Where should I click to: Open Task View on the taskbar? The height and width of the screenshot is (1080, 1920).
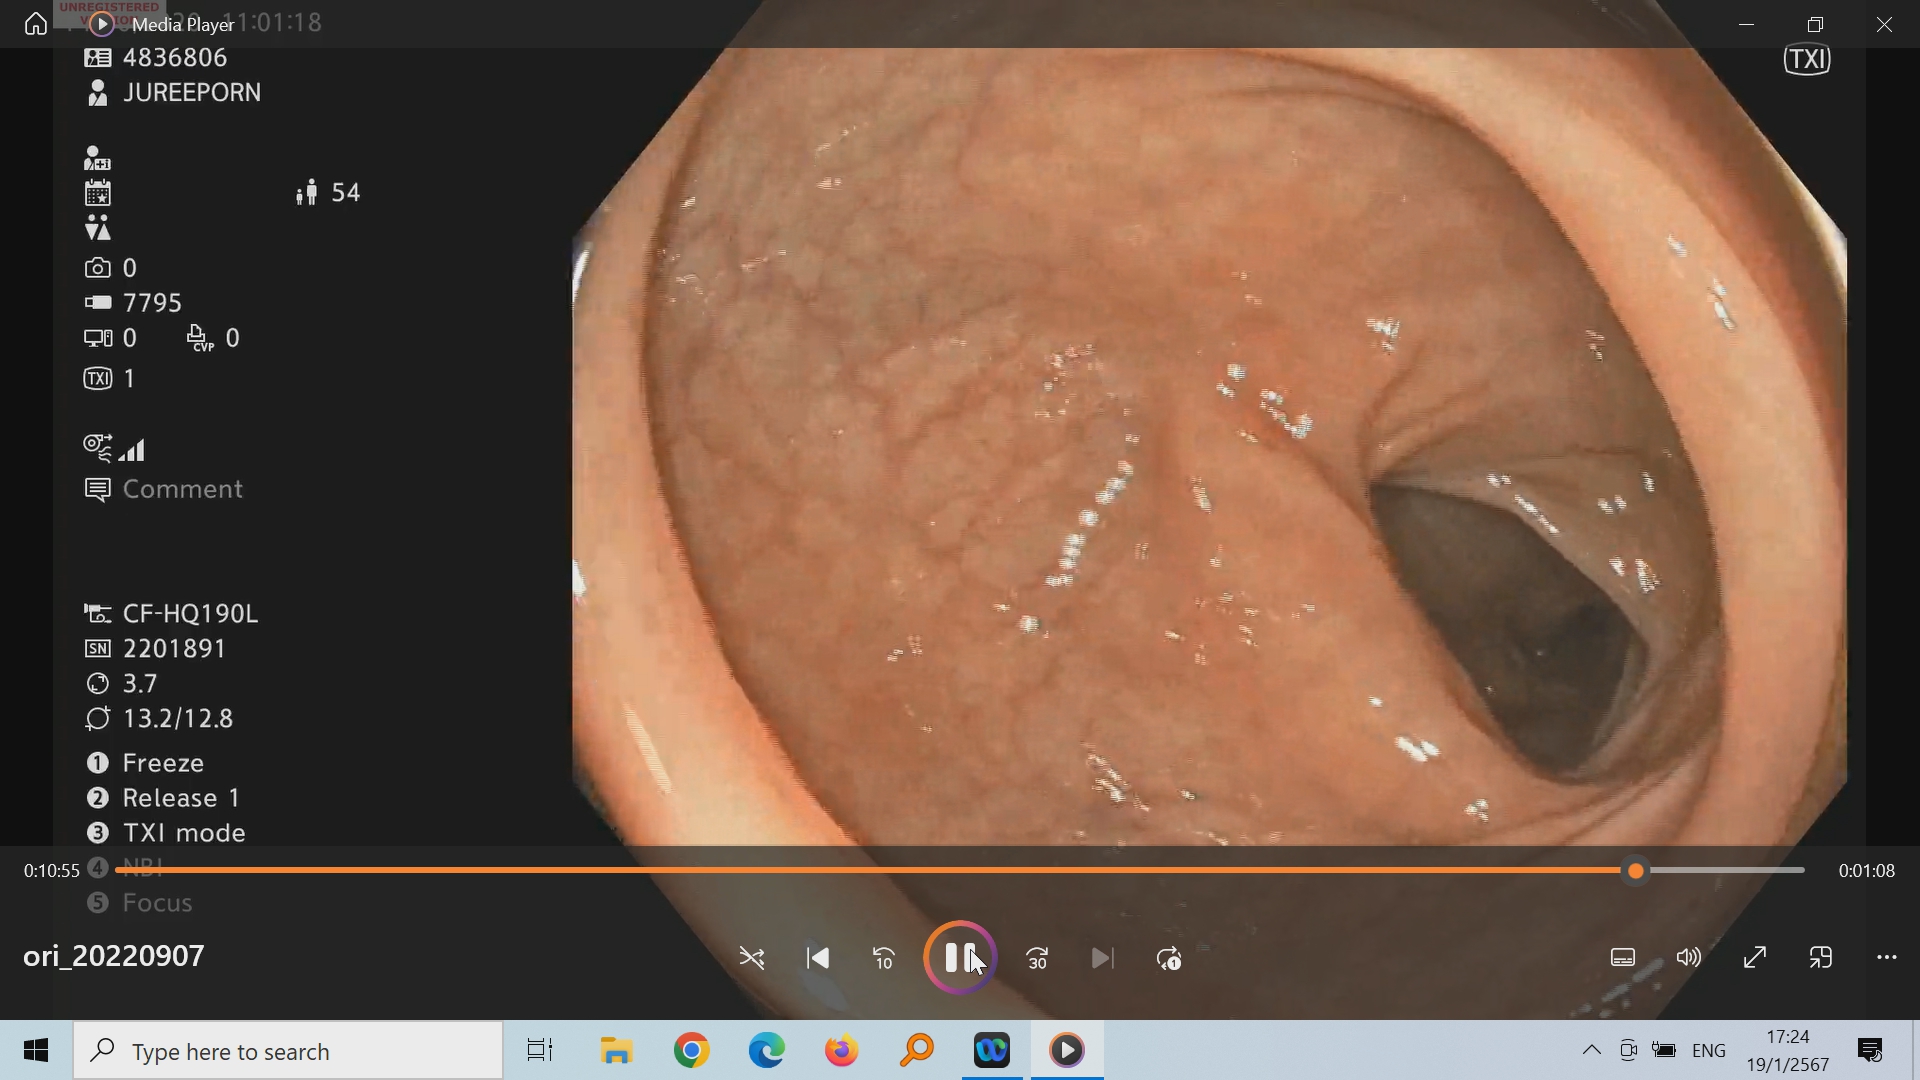[540, 1051]
